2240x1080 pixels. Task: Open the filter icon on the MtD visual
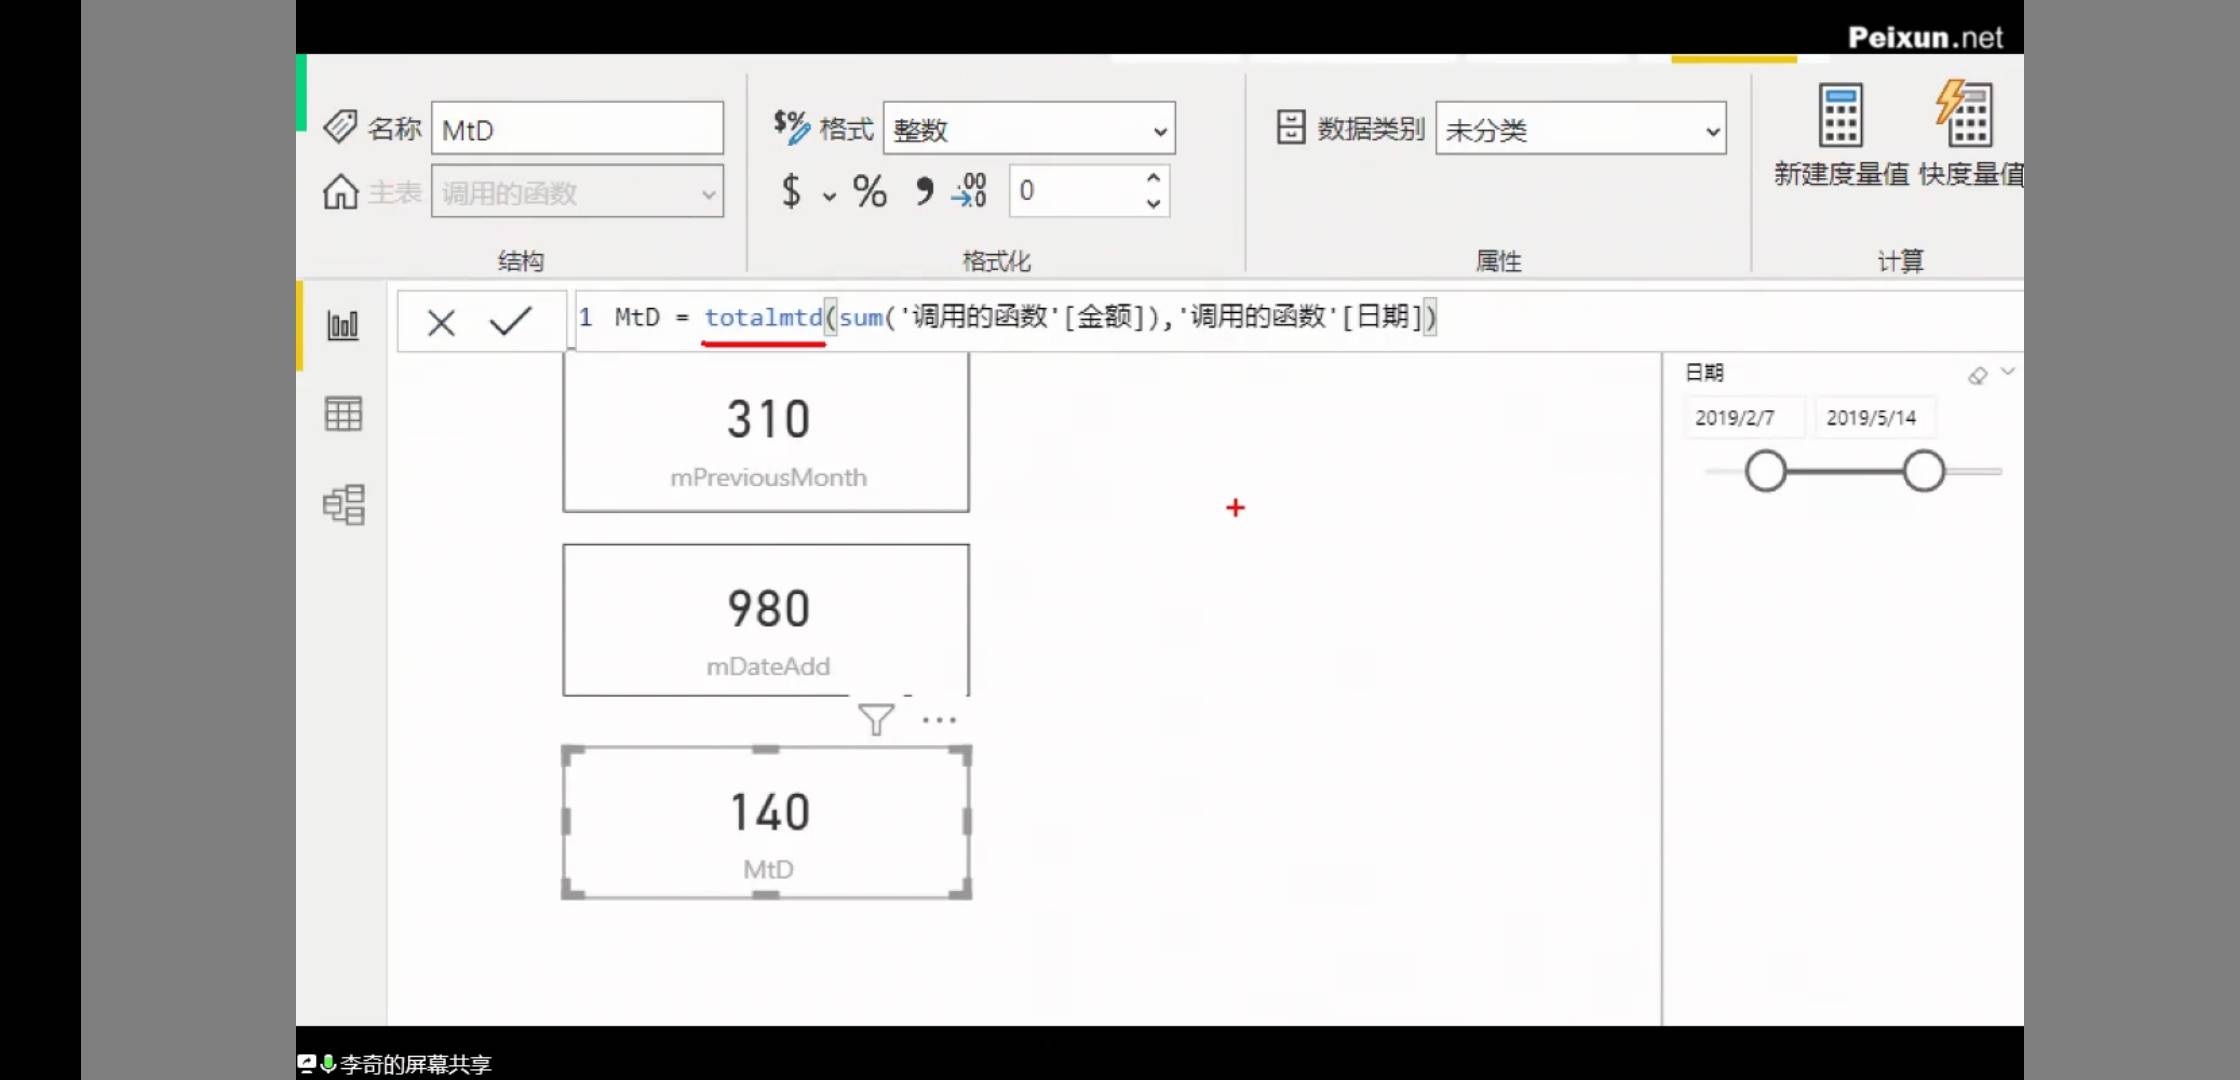point(876,719)
